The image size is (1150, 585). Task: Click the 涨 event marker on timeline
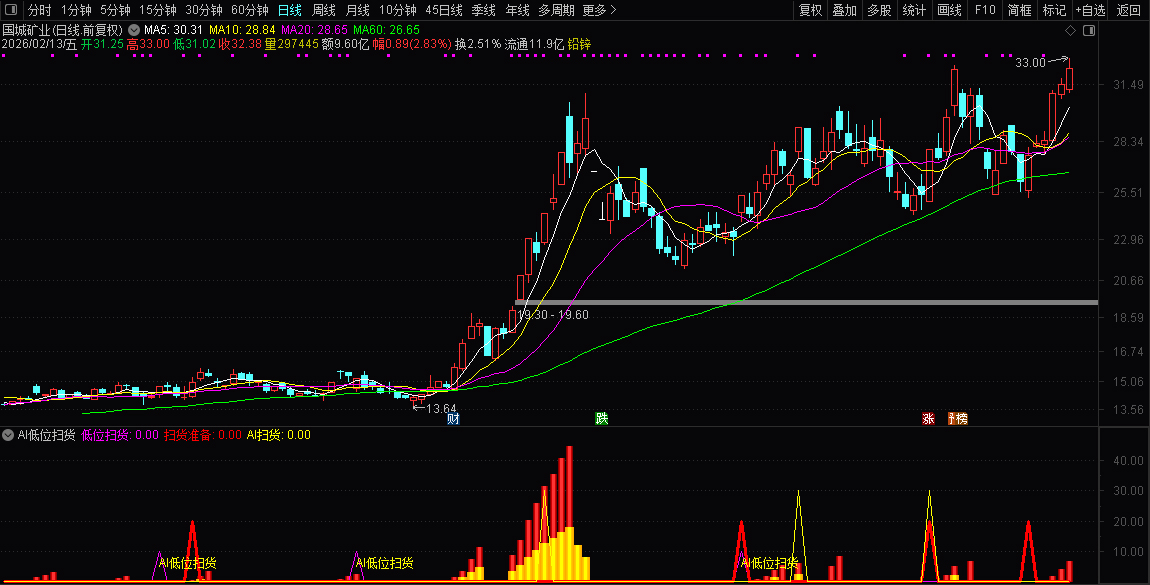[929, 419]
